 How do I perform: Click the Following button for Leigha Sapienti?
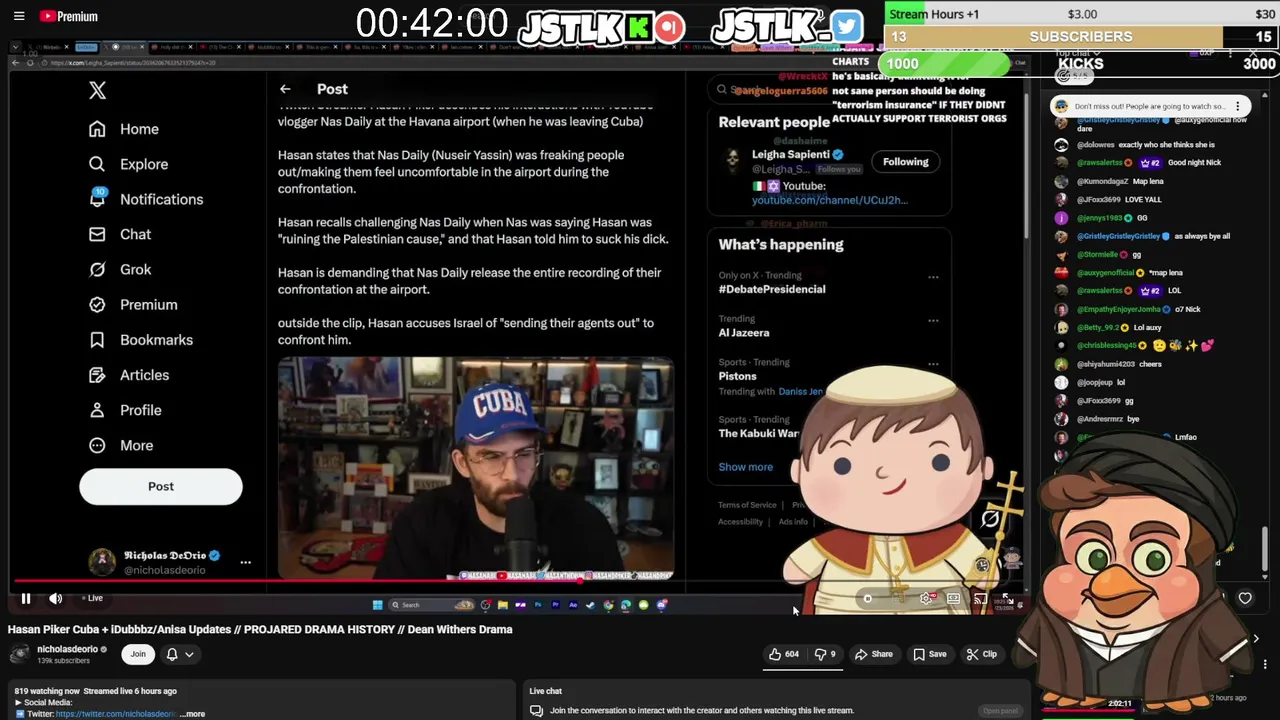(x=905, y=162)
